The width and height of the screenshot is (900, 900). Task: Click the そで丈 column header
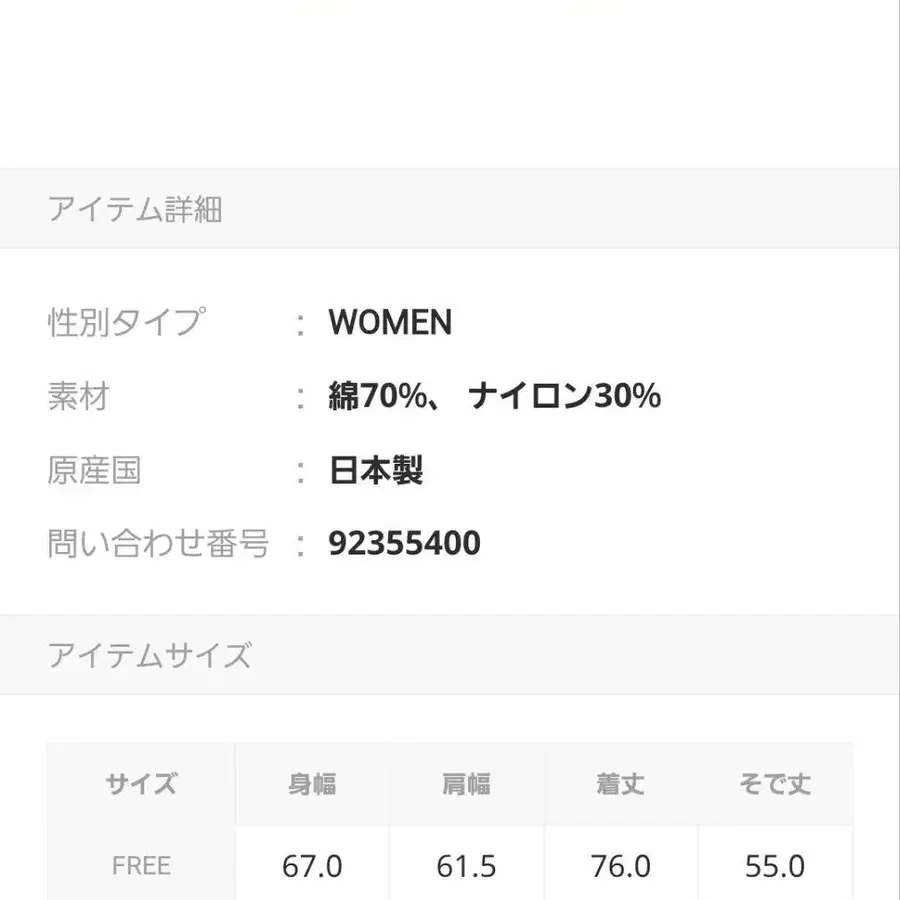(775, 784)
